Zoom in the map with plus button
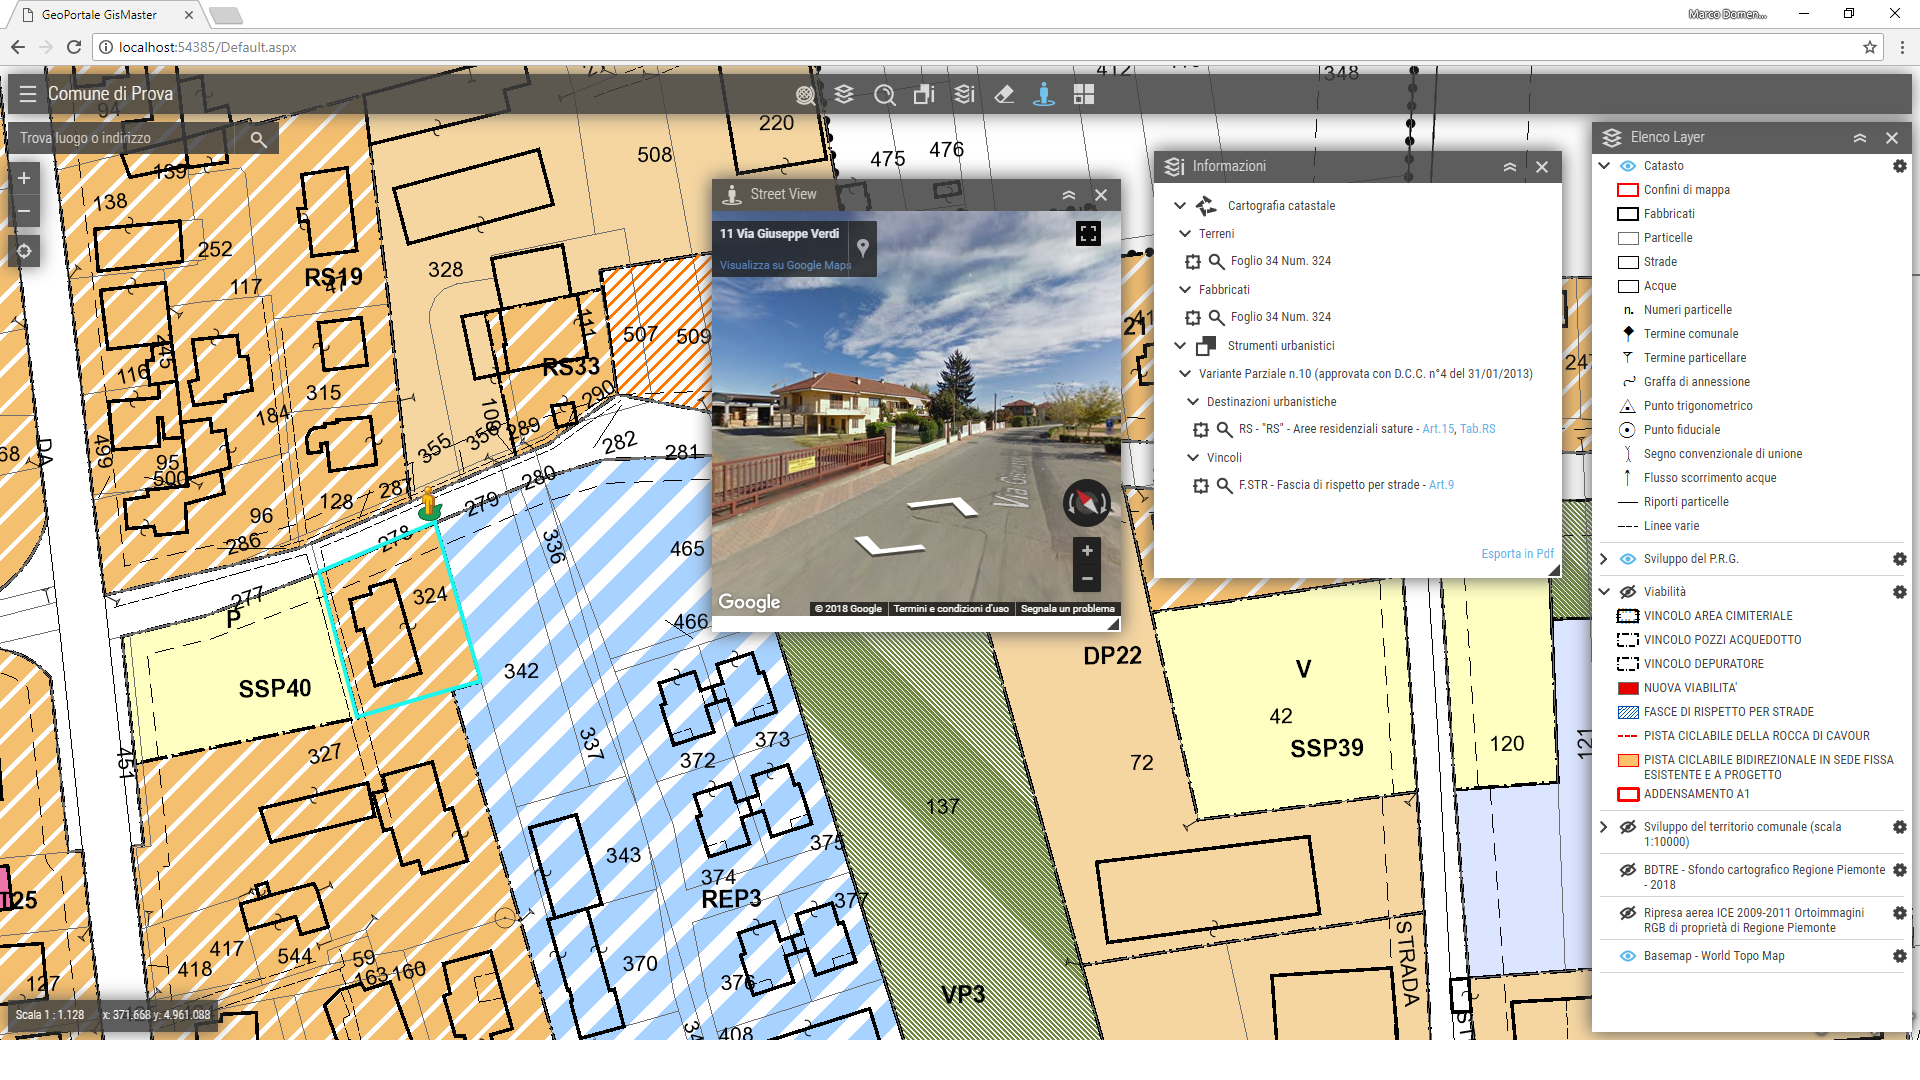The height and width of the screenshot is (1080, 1920). pyautogui.click(x=24, y=178)
